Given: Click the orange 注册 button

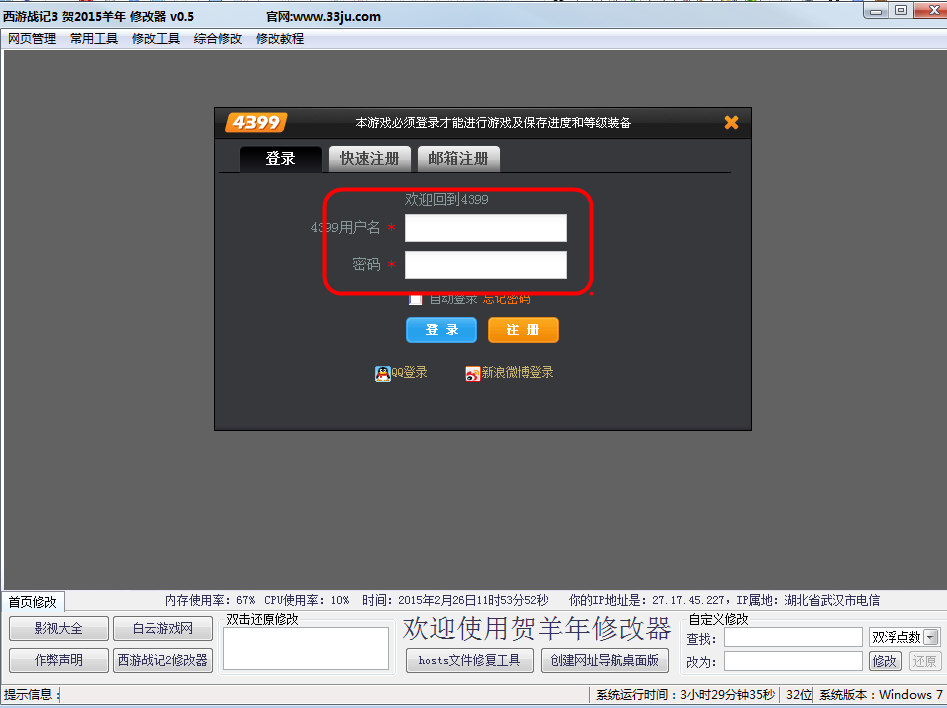Looking at the screenshot, I should tap(523, 330).
